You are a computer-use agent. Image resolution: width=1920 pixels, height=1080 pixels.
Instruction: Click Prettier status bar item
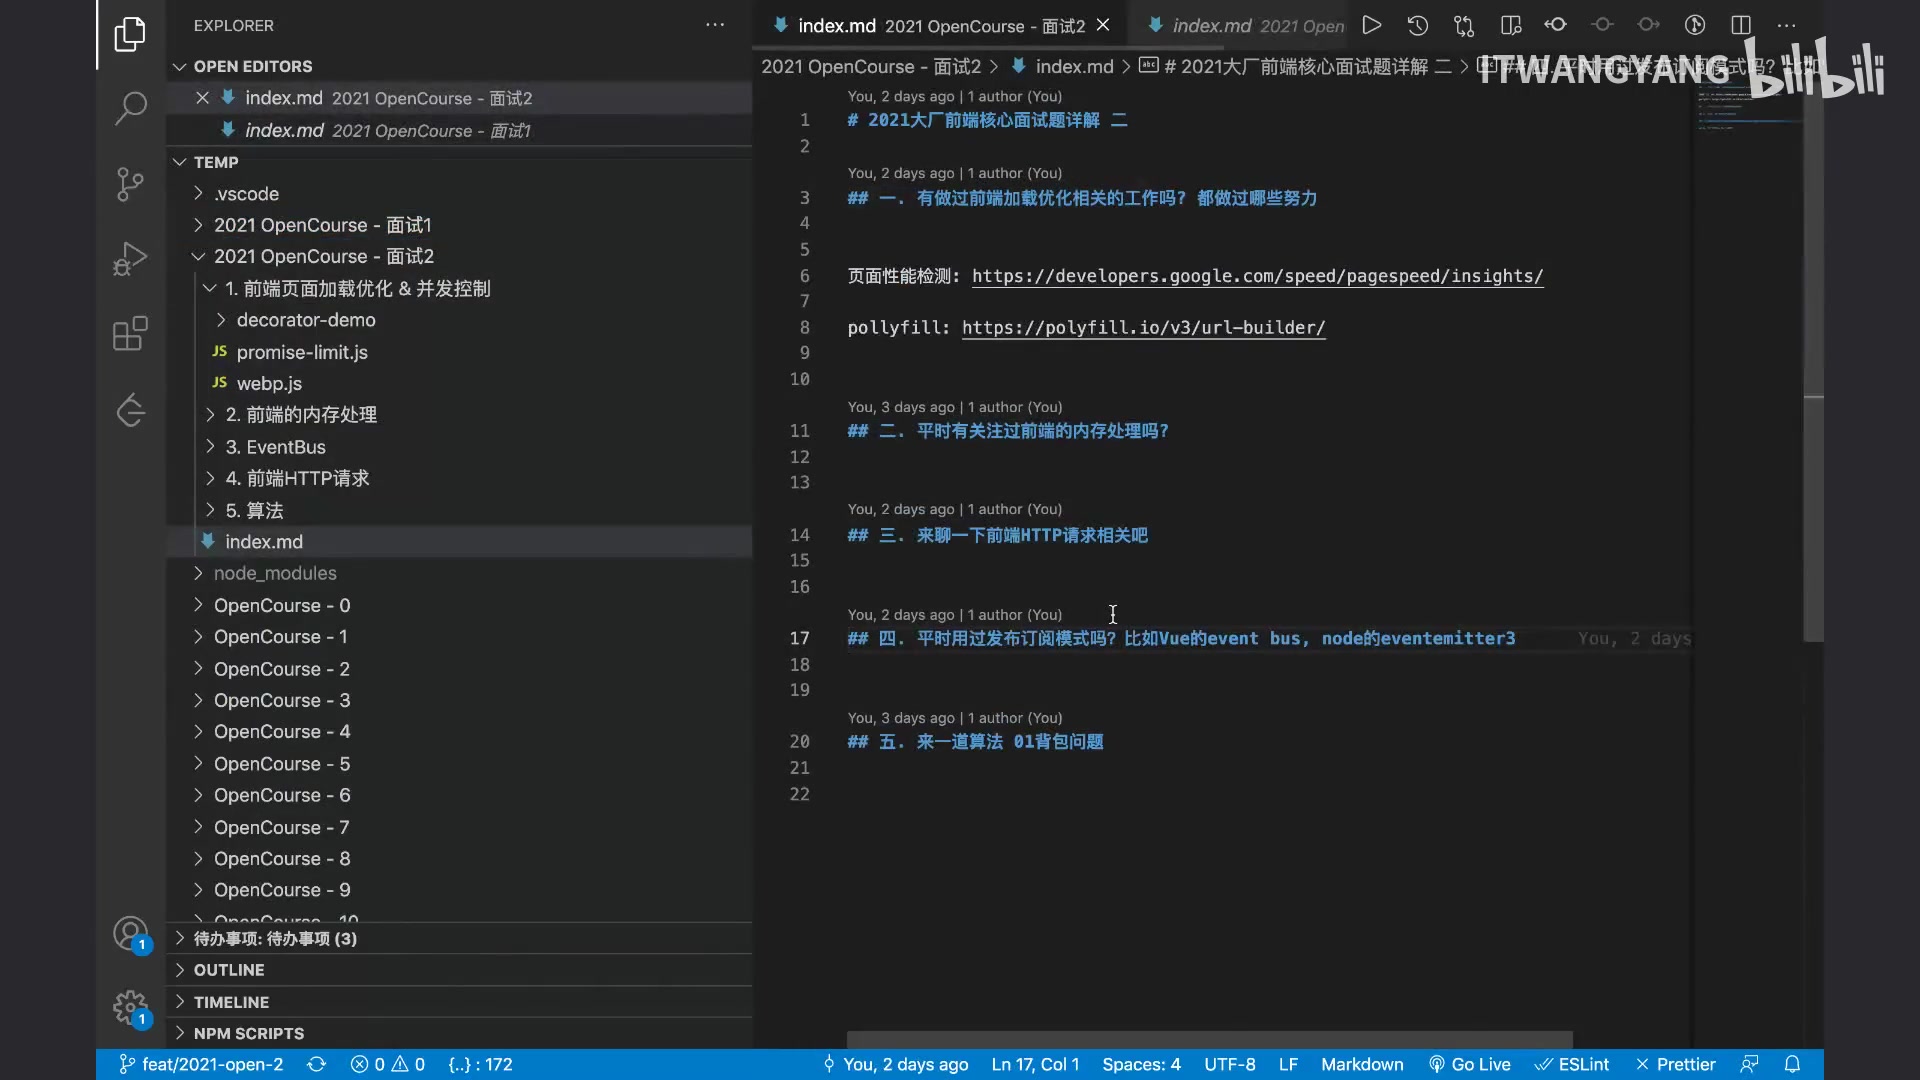[1676, 1064]
